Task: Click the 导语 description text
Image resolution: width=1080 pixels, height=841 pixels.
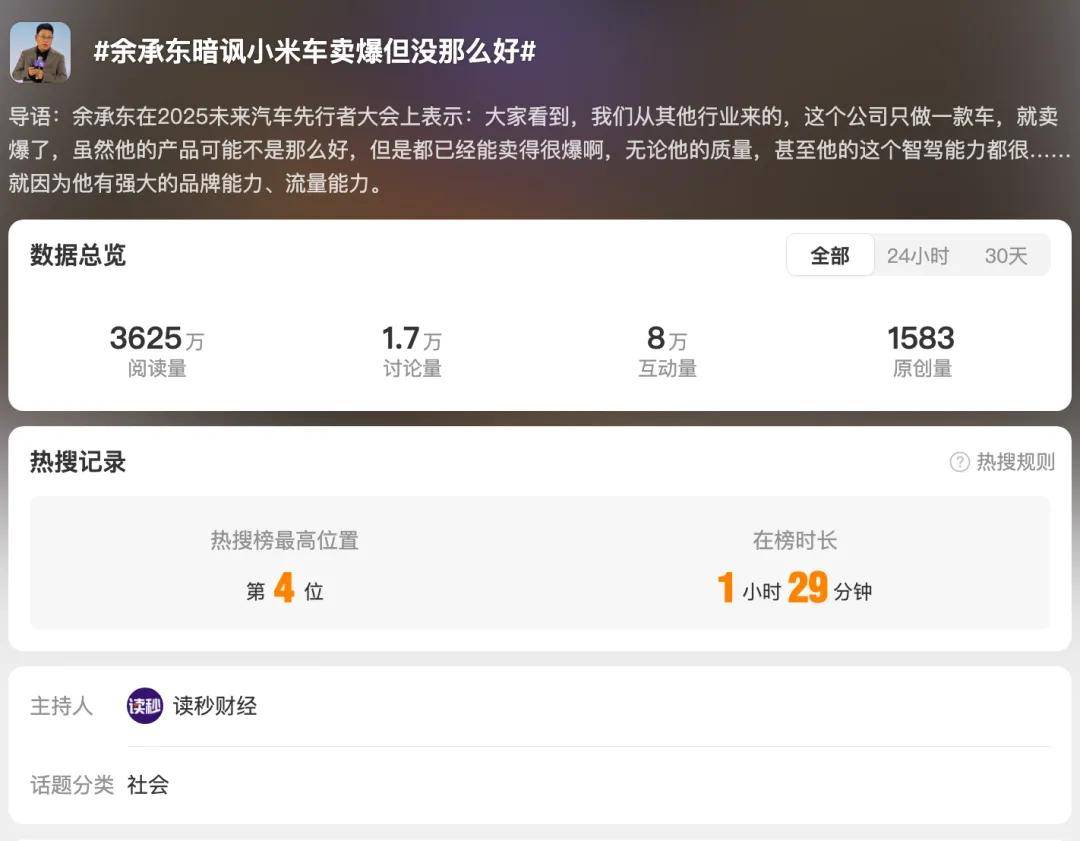Action: [539, 149]
